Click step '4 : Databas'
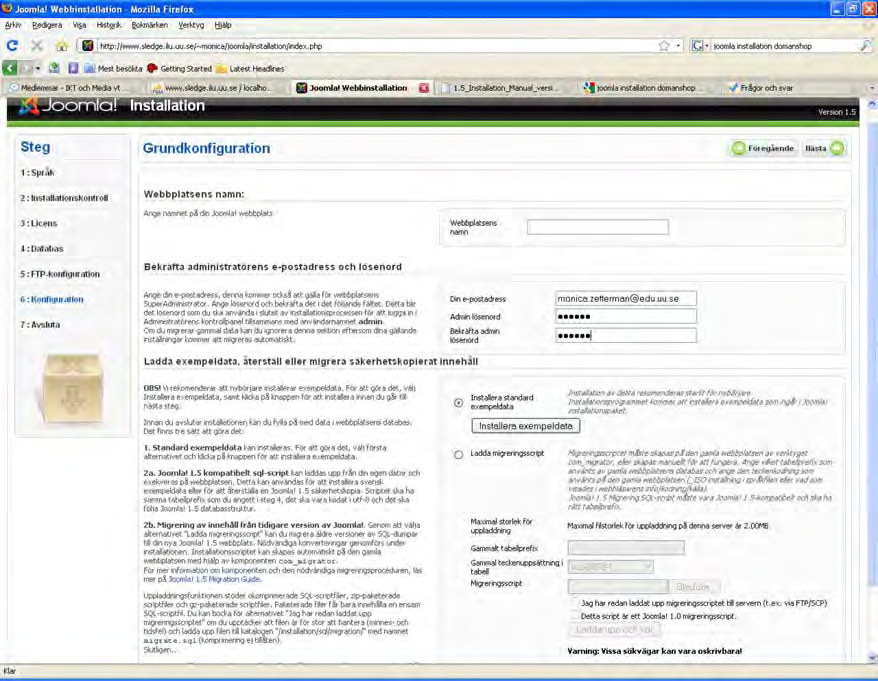Screen dimensions: 878x681 pos(42,248)
